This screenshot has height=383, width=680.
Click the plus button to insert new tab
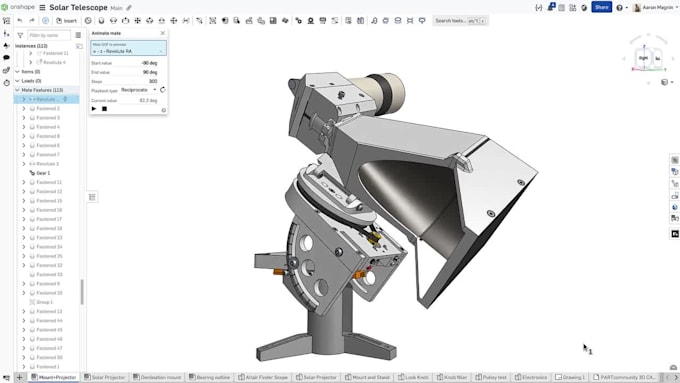click(19, 377)
